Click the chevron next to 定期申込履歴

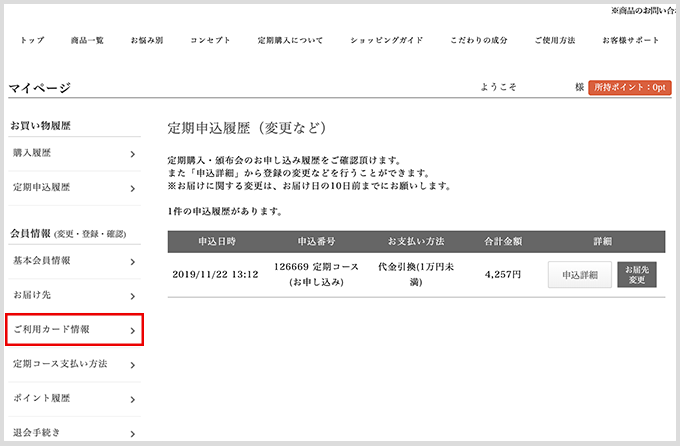pyautogui.click(x=133, y=188)
